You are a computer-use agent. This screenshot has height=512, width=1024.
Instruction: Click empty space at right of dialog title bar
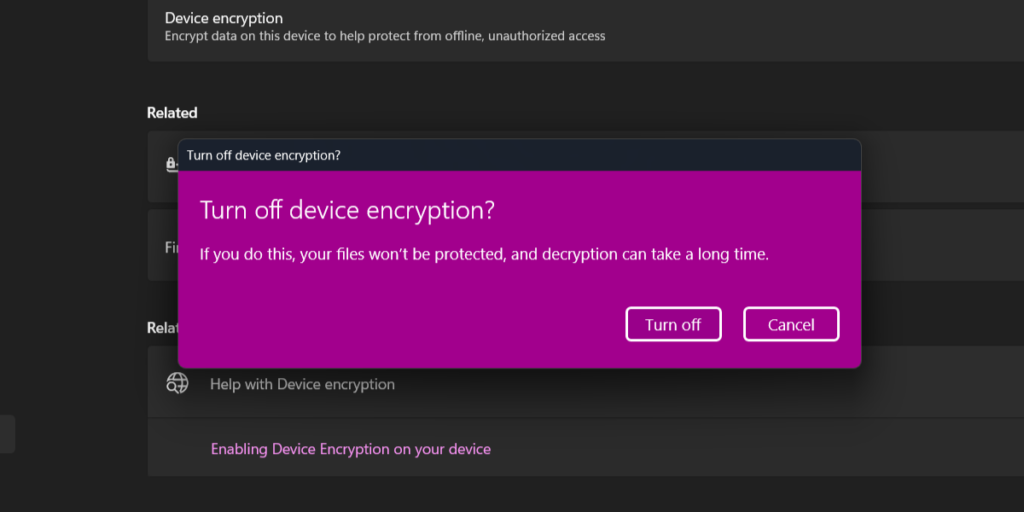coord(650,155)
